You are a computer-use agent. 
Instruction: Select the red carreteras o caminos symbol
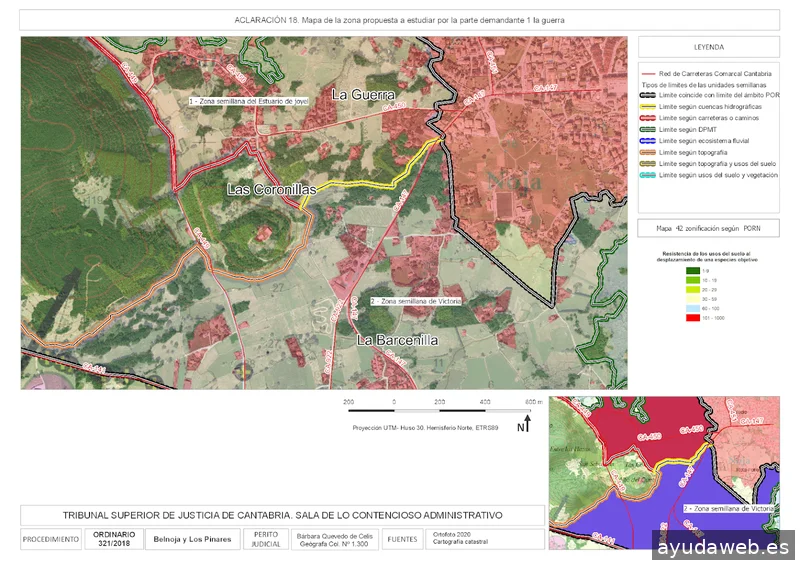tap(648, 117)
